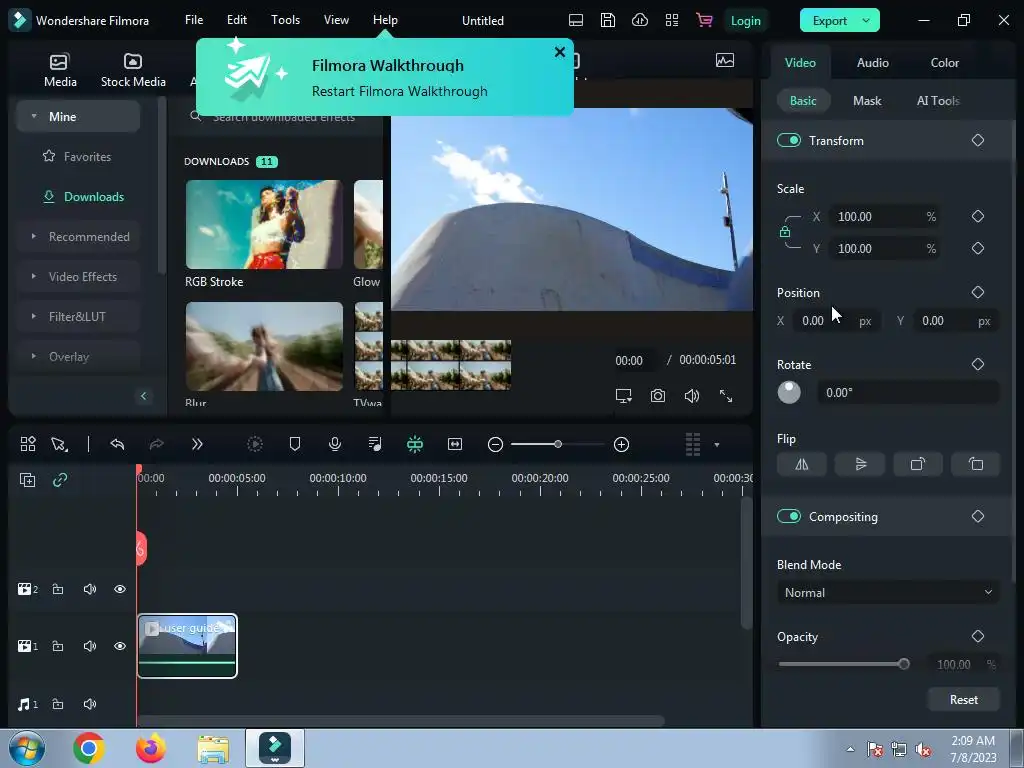
Task: Click the rotate clockwise button
Action: 918,464
